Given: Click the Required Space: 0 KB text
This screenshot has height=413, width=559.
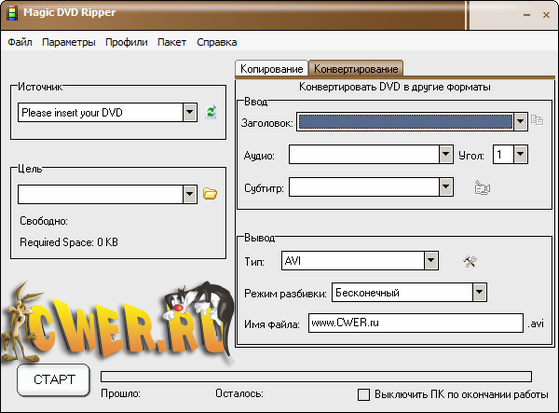Looking at the screenshot, I should click(x=69, y=242).
